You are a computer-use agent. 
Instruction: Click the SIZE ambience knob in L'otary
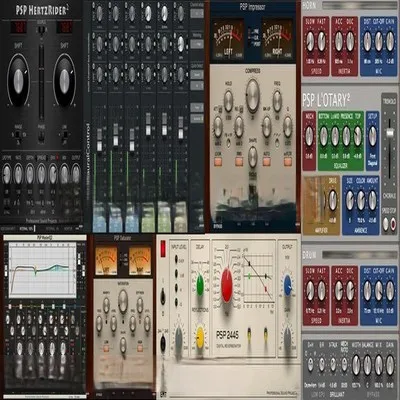pos(350,200)
